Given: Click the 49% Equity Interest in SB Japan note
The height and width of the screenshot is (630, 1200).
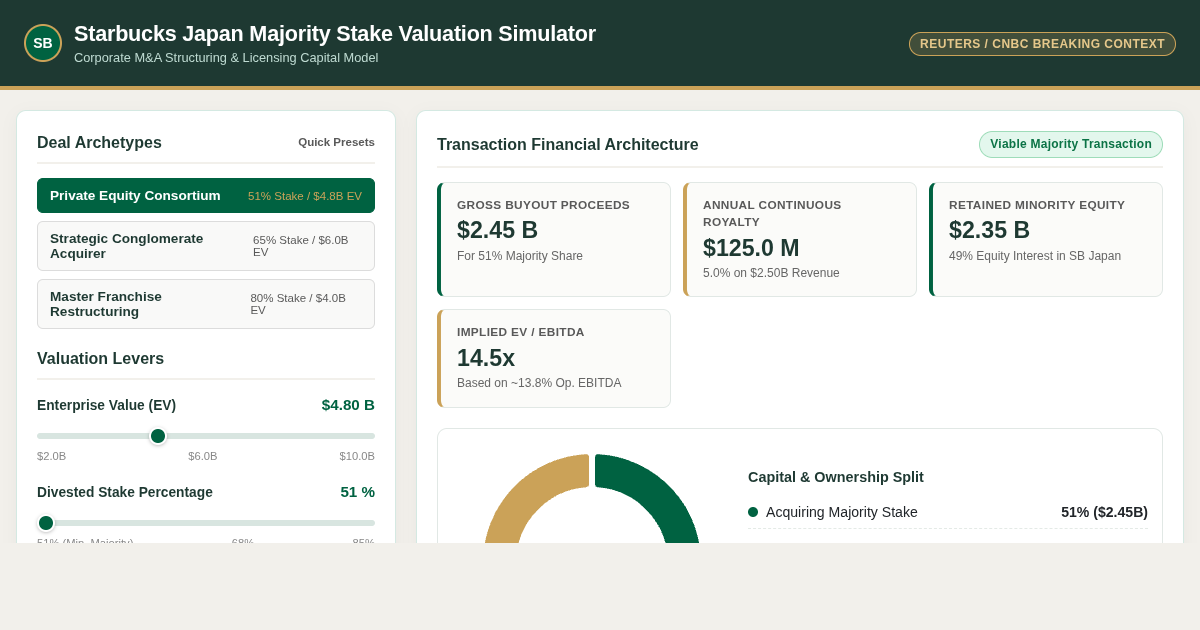Looking at the screenshot, I should (x=1035, y=256).
